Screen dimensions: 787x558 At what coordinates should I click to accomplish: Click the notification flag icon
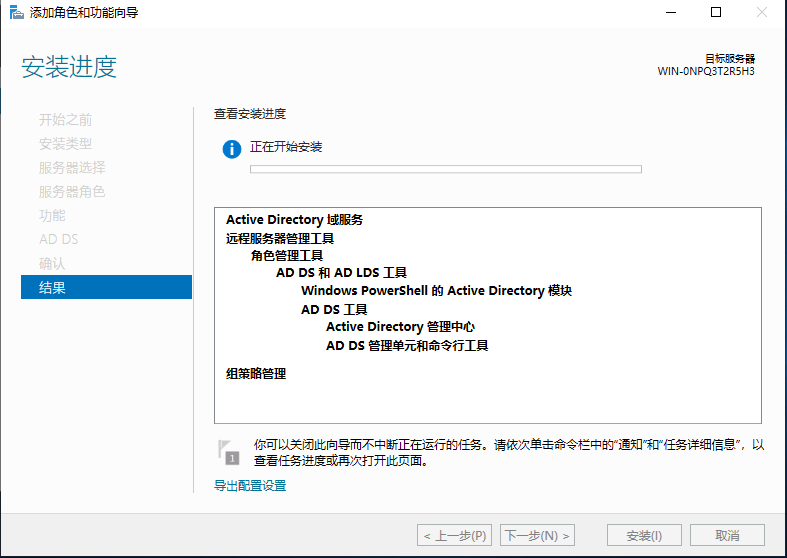click(x=229, y=452)
